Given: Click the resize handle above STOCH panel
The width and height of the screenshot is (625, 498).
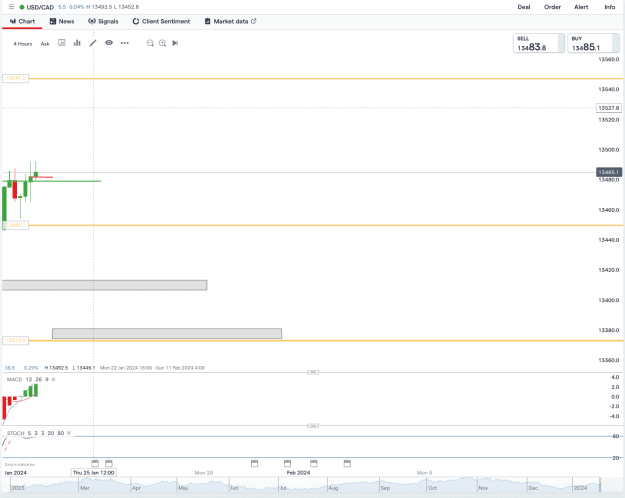Looking at the screenshot, I should (313, 426).
